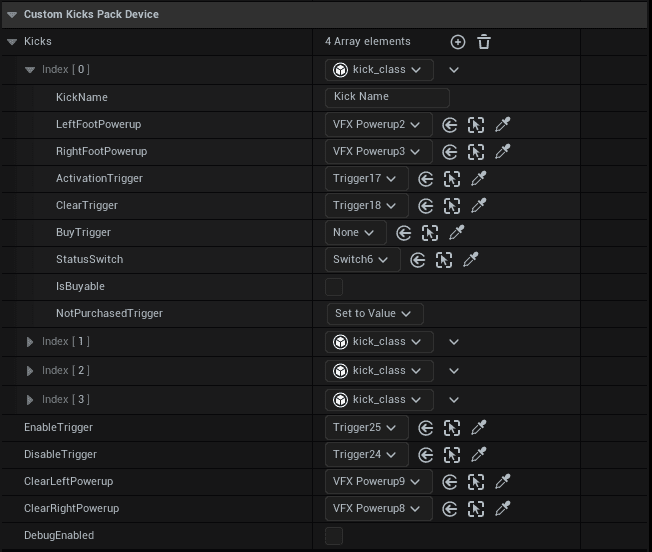Collapse Index [ 0 ] entry

click(x=30, y=70)
